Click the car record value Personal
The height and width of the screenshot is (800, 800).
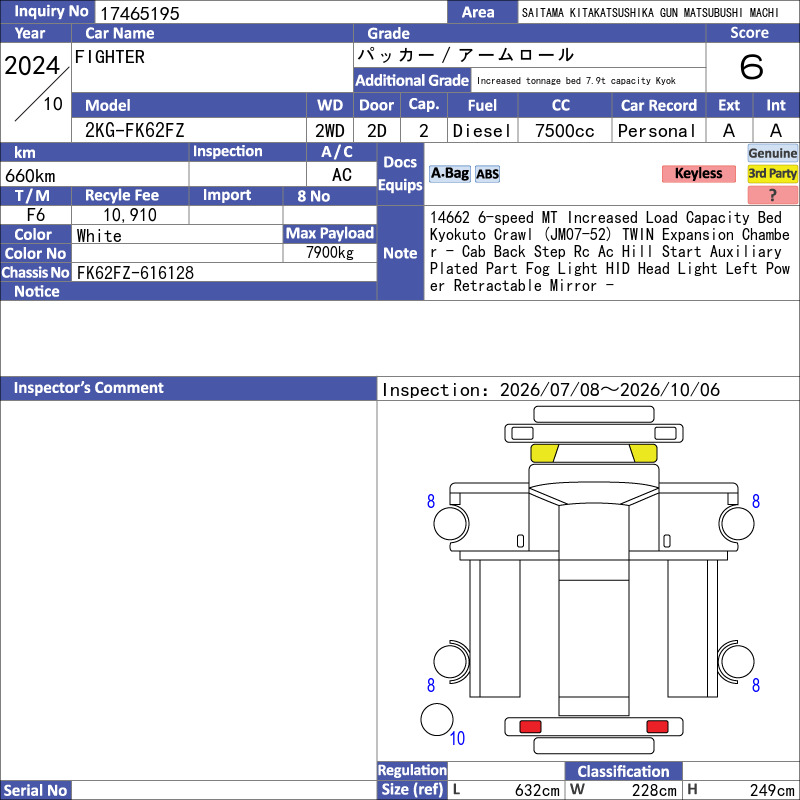tap(657, 131)
